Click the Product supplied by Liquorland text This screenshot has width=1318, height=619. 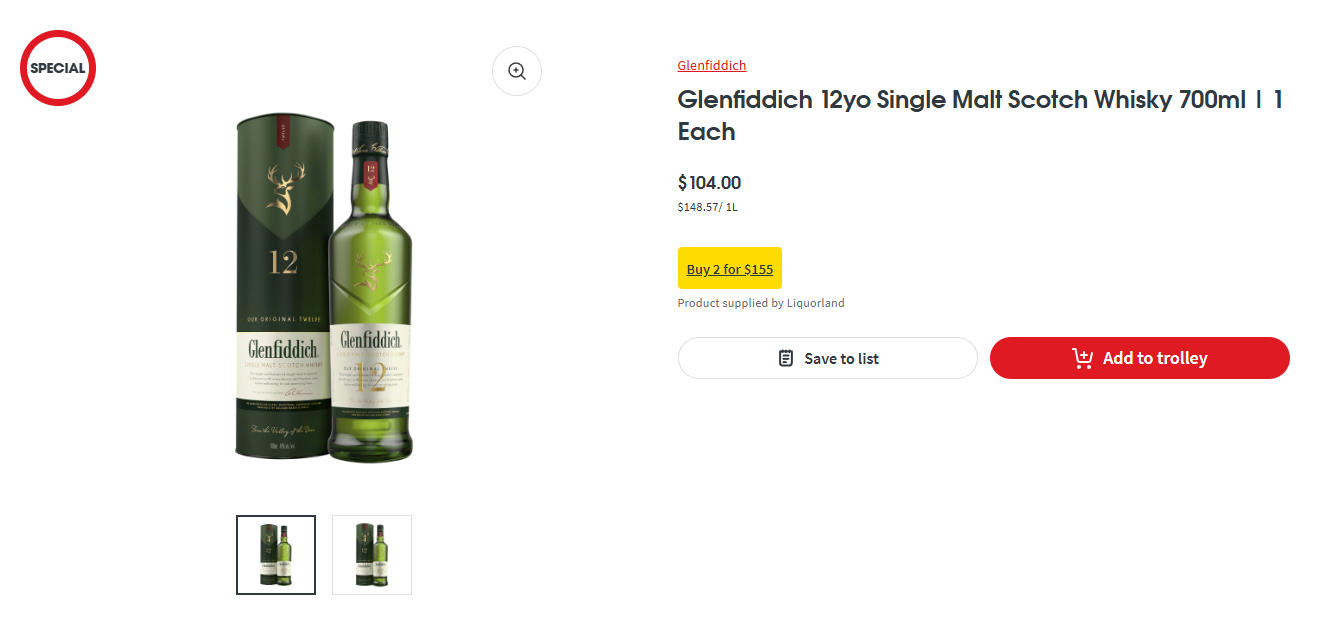tap(760, 303)
